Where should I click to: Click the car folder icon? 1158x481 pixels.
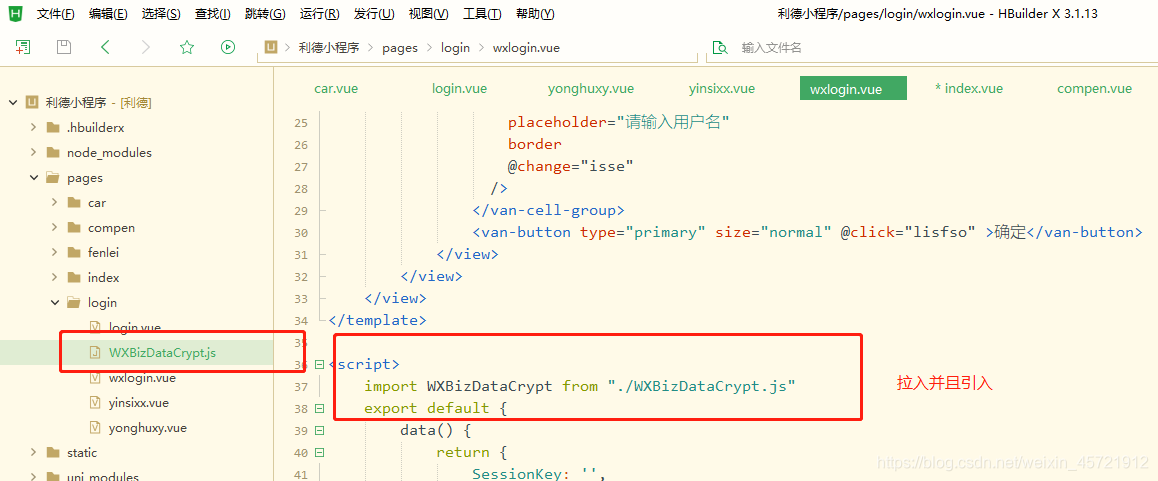(x=73, y=202)
